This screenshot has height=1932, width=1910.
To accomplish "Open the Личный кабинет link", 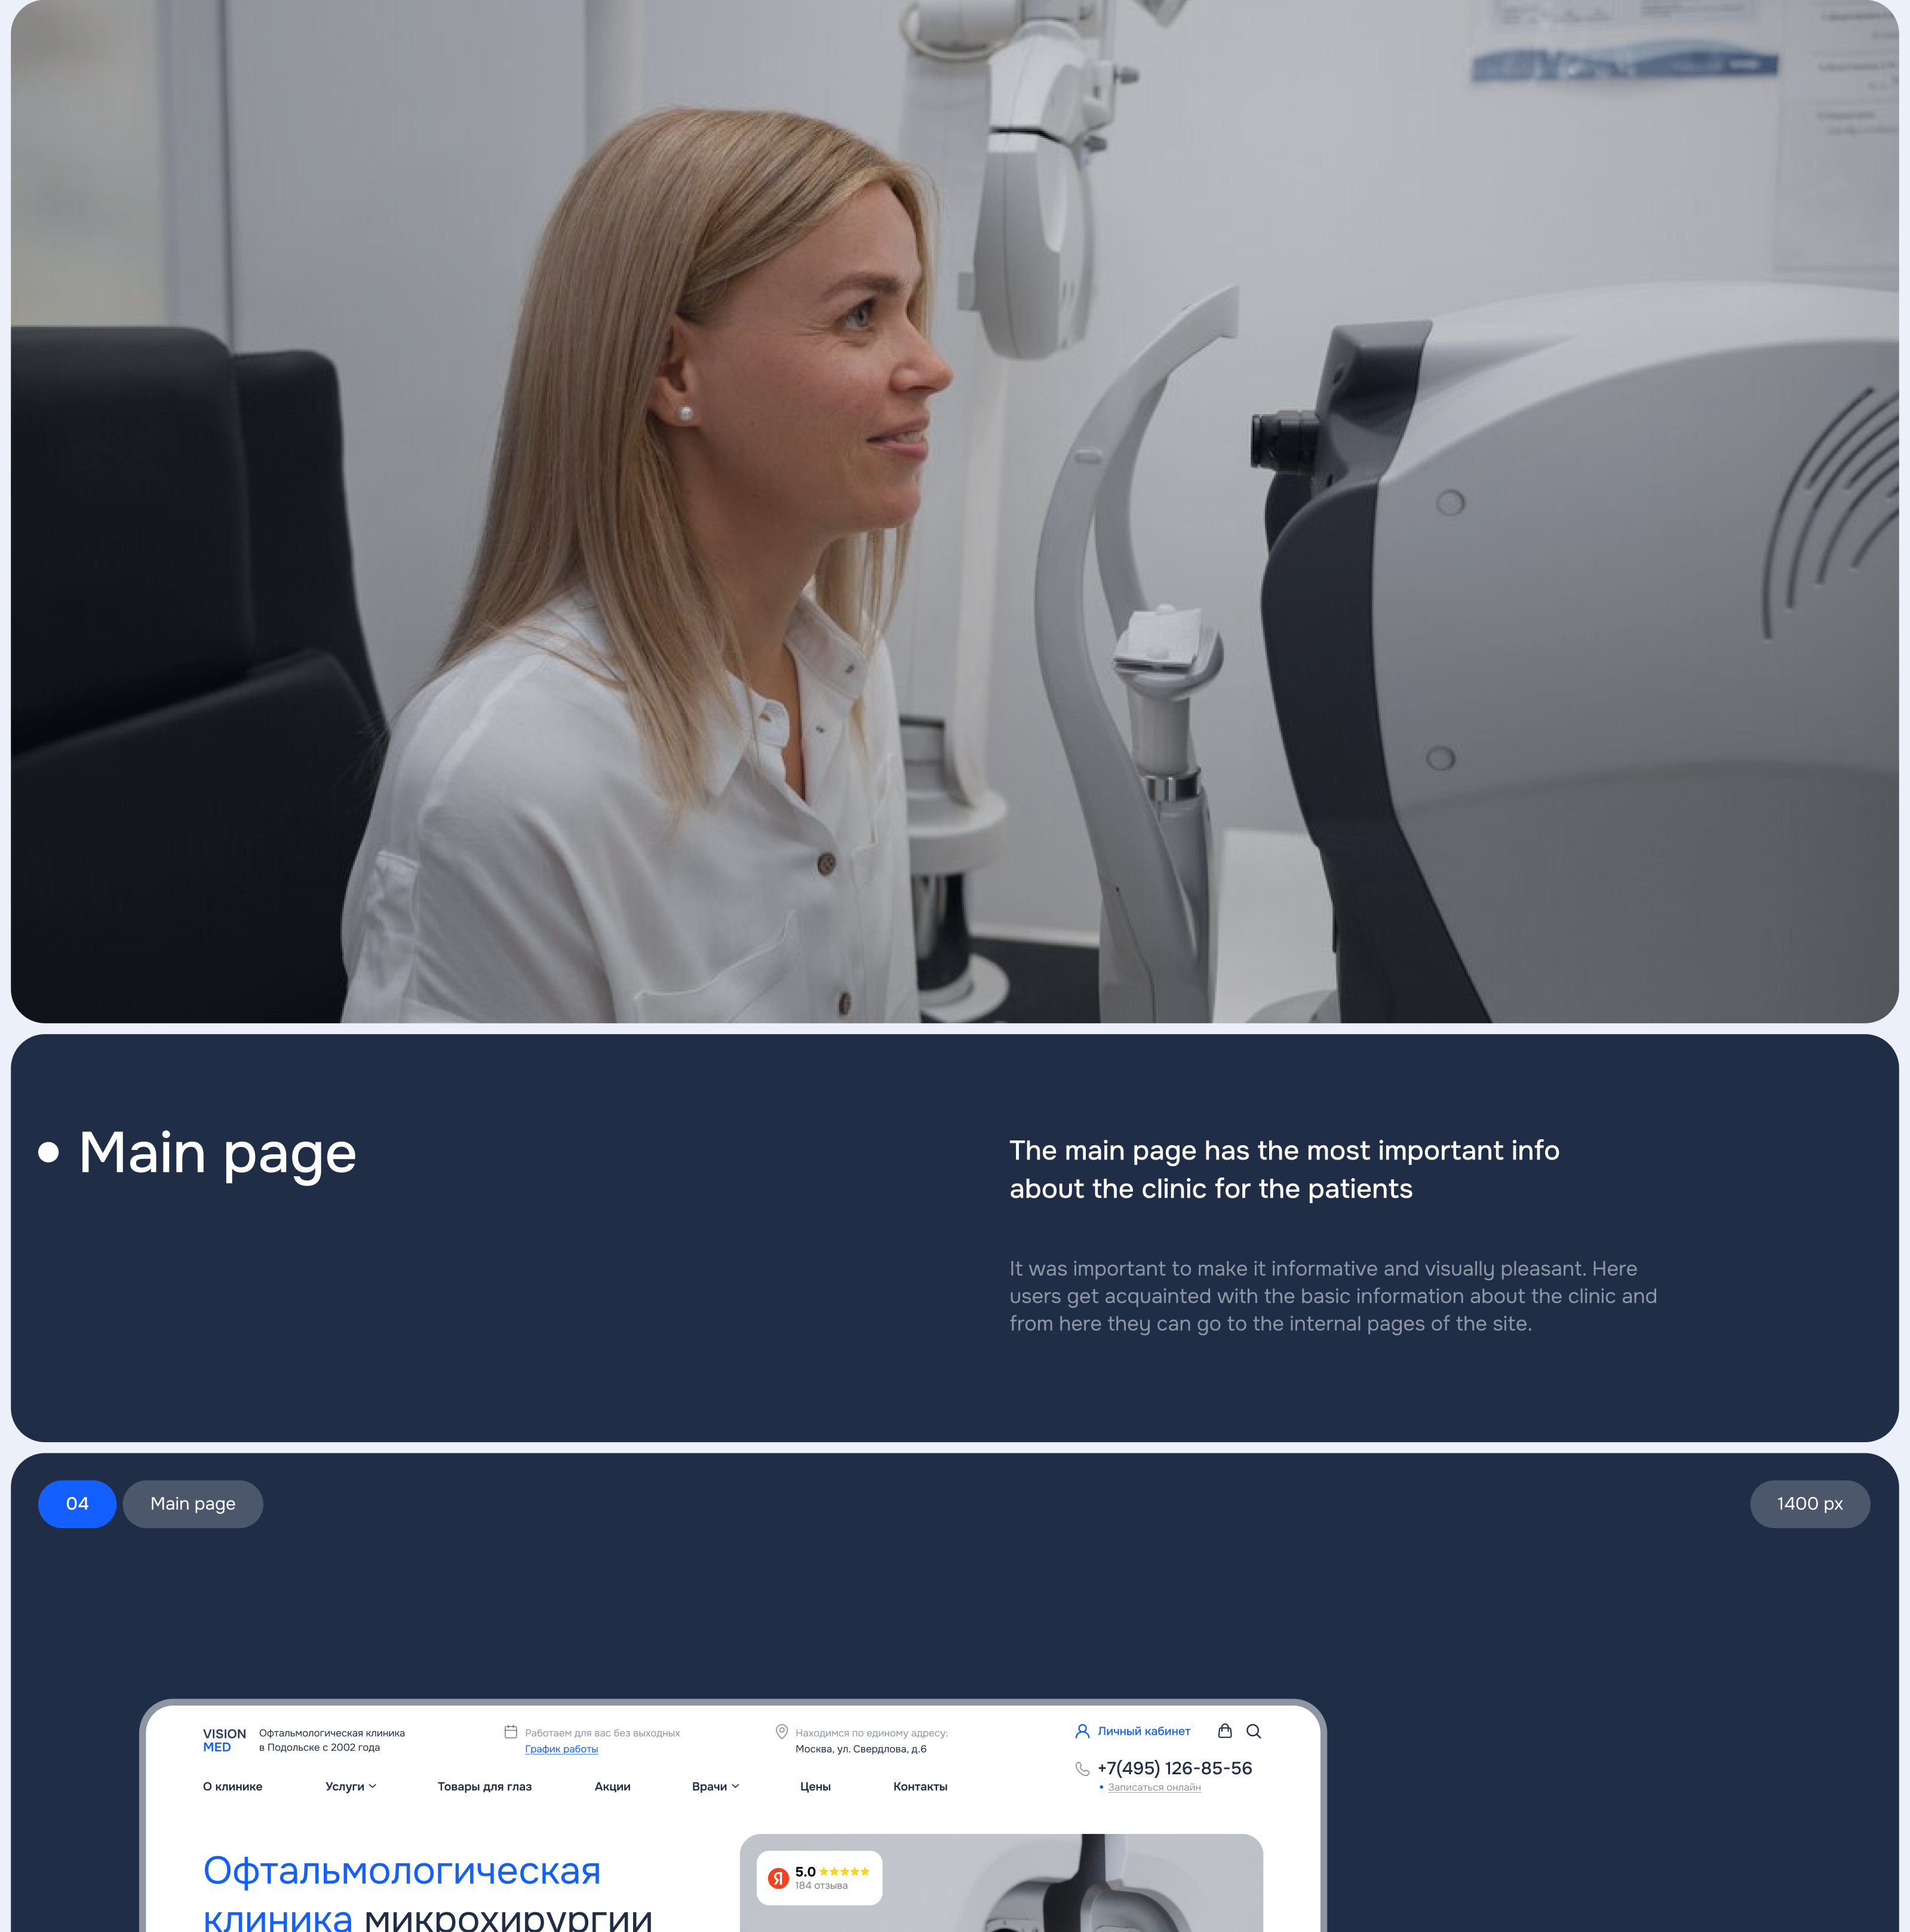I will pyautogui.click(x=1144, y=1731).
